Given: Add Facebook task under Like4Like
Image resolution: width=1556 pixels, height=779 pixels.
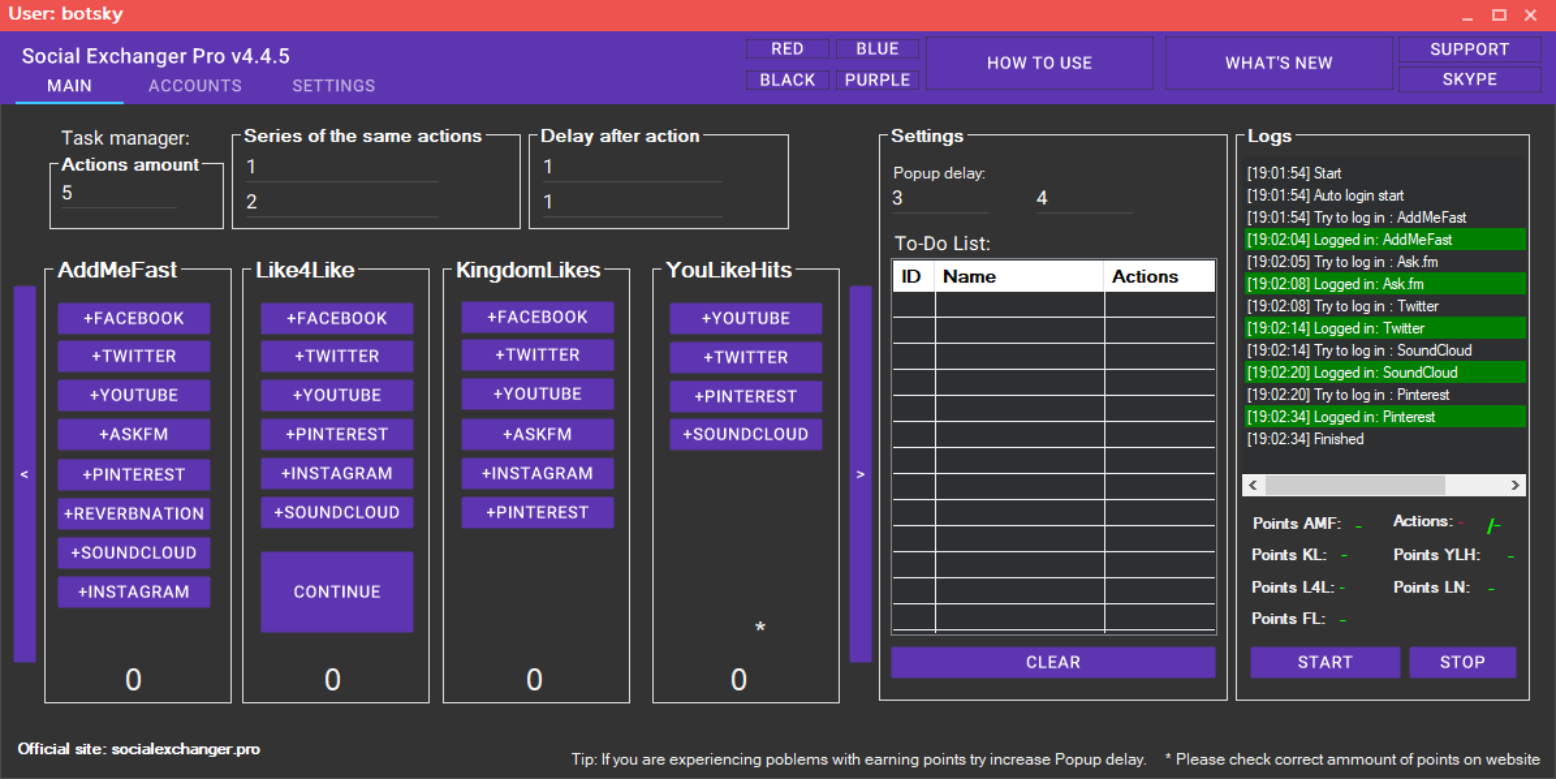Looking at the screenshot, I should coord(337,319).
